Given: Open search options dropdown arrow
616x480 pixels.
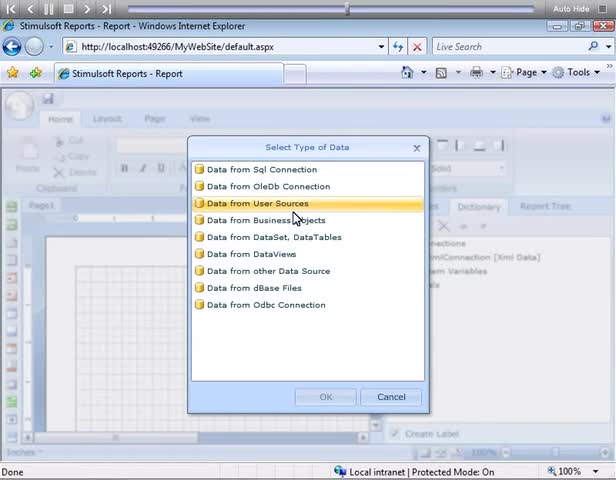Looking at the screenshot, I should click(608, 47).
